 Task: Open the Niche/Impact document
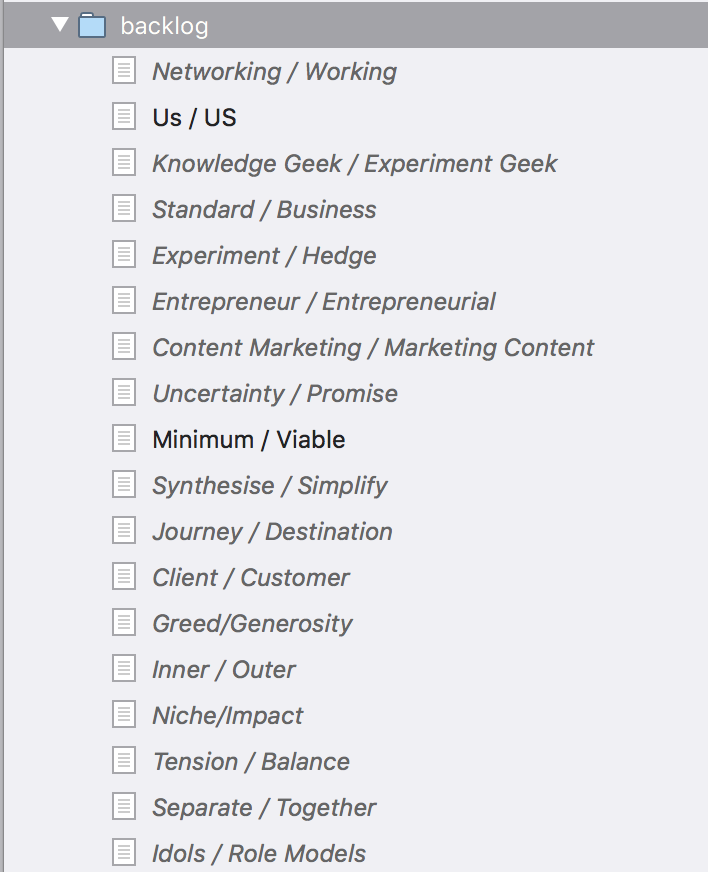tap(227, 715)
